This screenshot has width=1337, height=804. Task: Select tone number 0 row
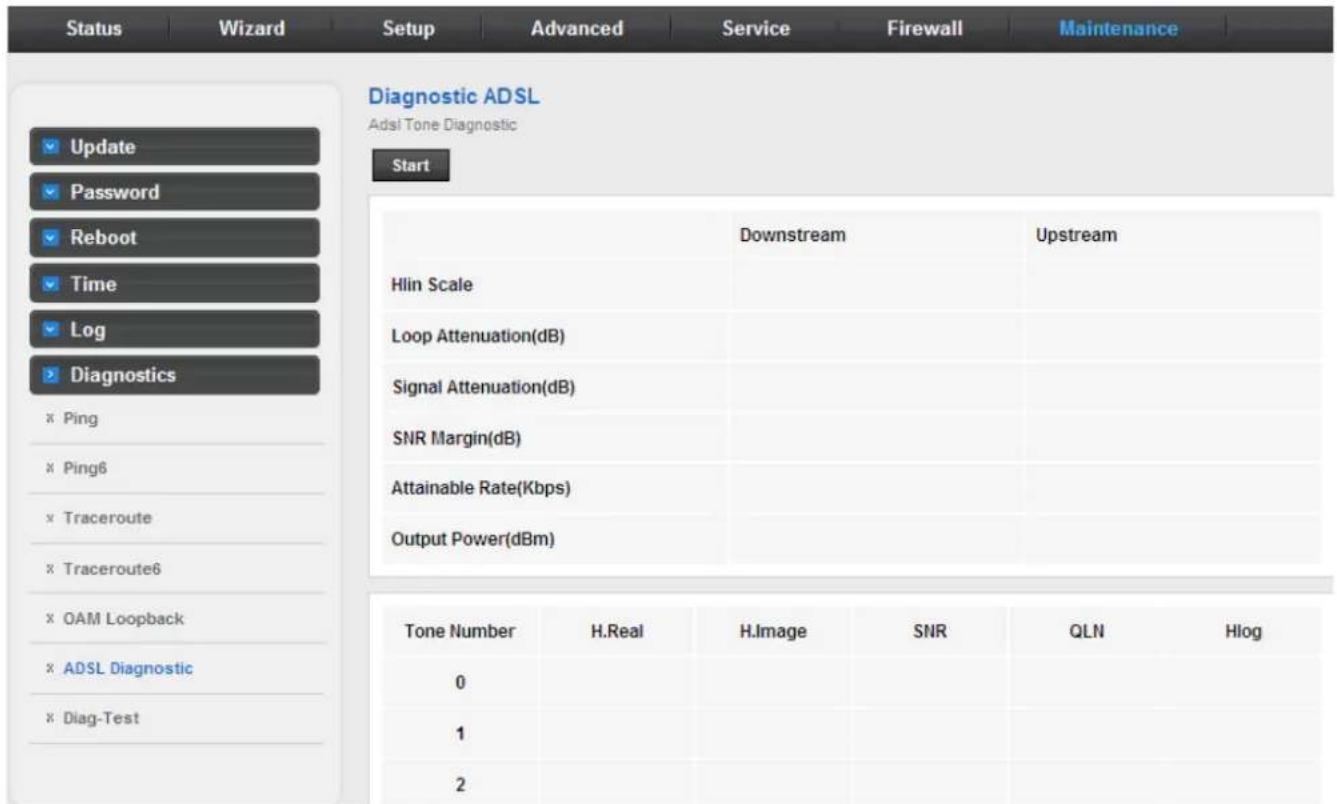(852, 683)
